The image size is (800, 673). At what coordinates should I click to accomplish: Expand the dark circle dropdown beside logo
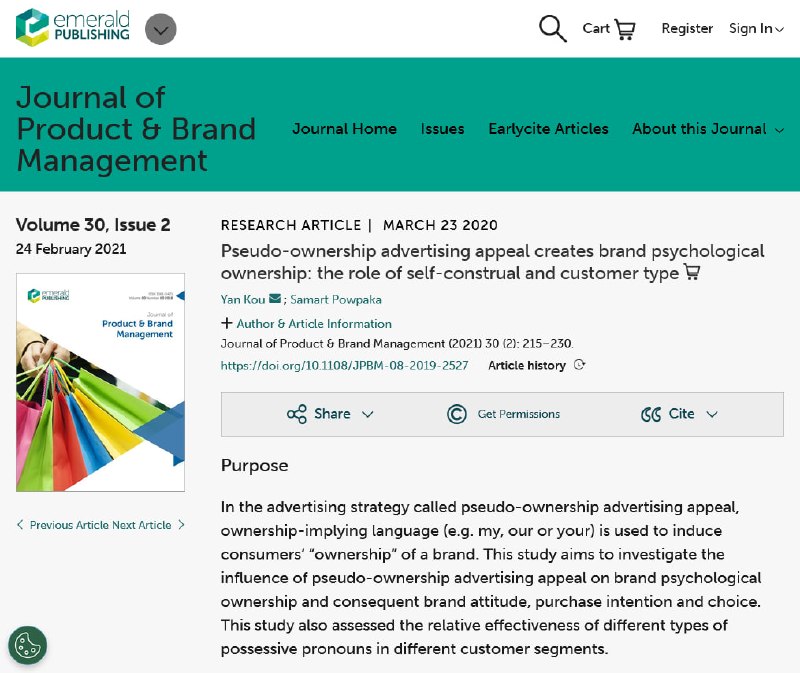tap(161, 30)
